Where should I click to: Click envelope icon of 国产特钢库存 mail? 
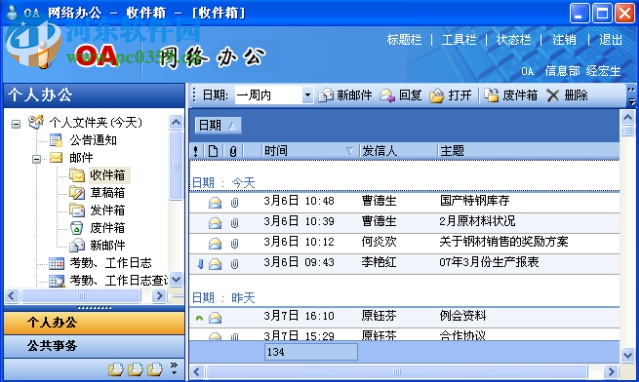click(215, 202)
